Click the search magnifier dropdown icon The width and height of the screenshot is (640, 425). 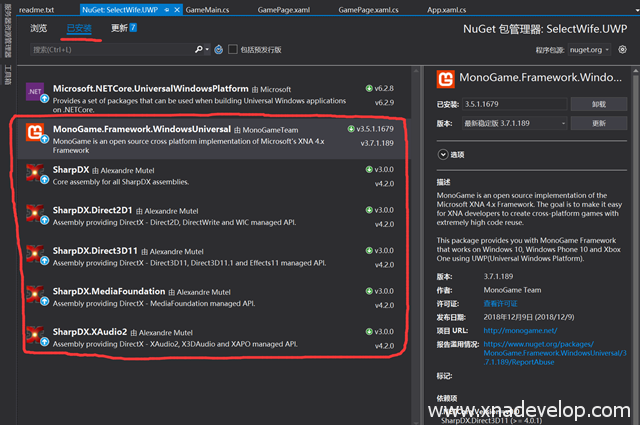[203, 48]
